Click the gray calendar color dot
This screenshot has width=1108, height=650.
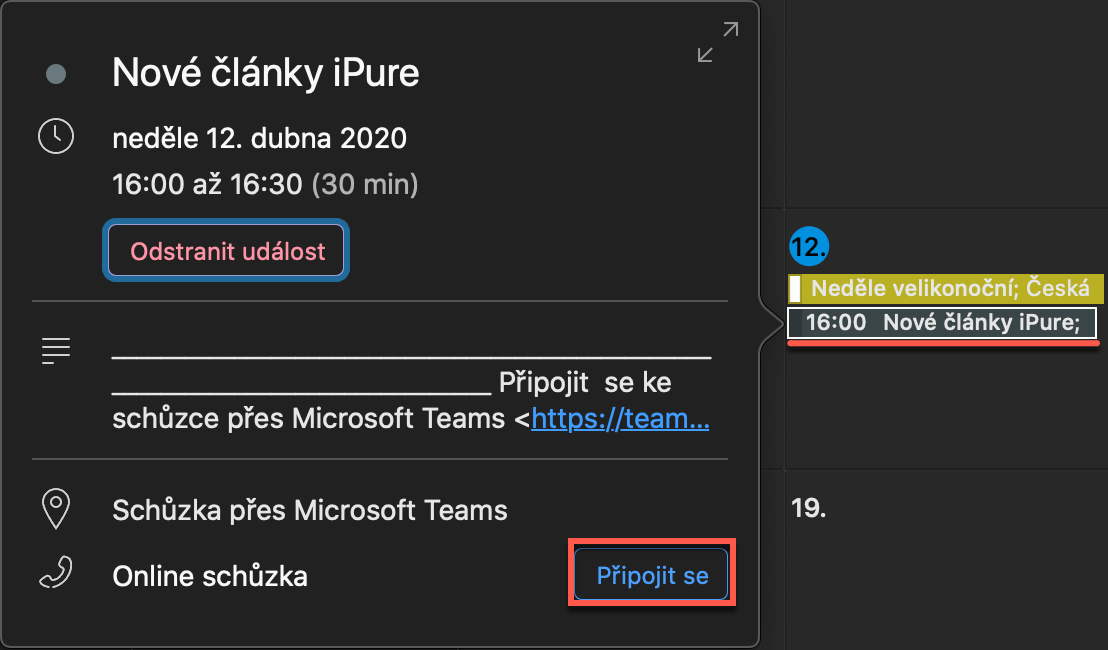(x=56, y=73)
